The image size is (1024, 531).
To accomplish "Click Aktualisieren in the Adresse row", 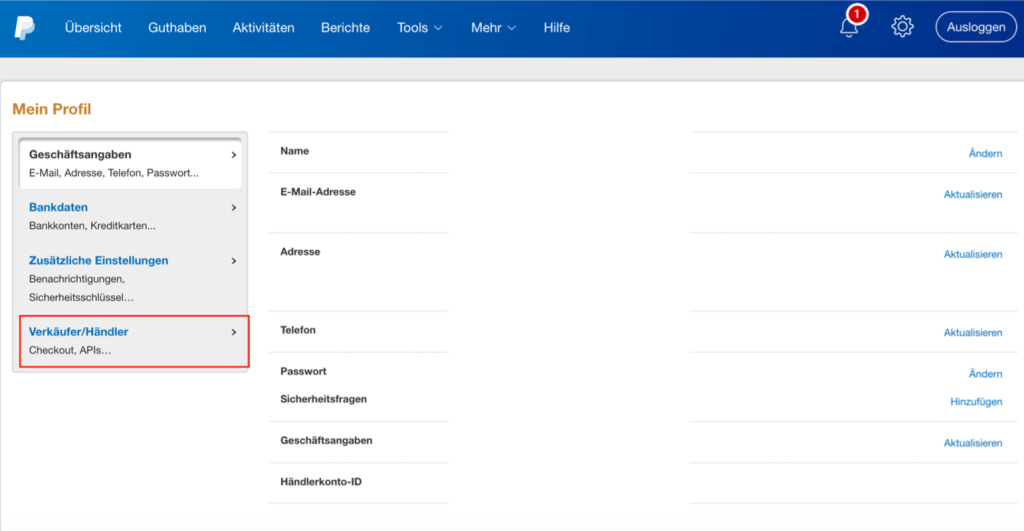I will pos(972,255).
